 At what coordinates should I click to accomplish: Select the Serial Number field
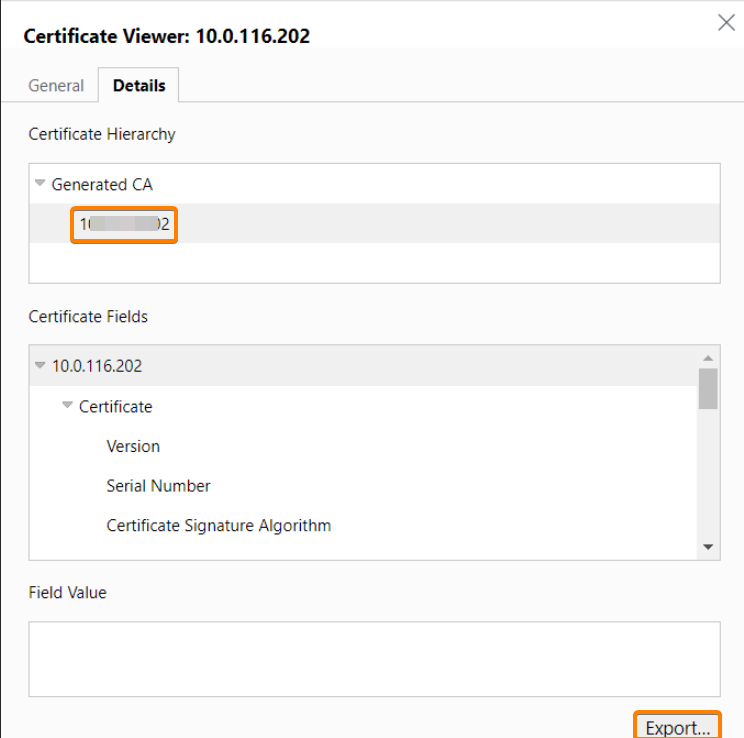click(158, 486)
